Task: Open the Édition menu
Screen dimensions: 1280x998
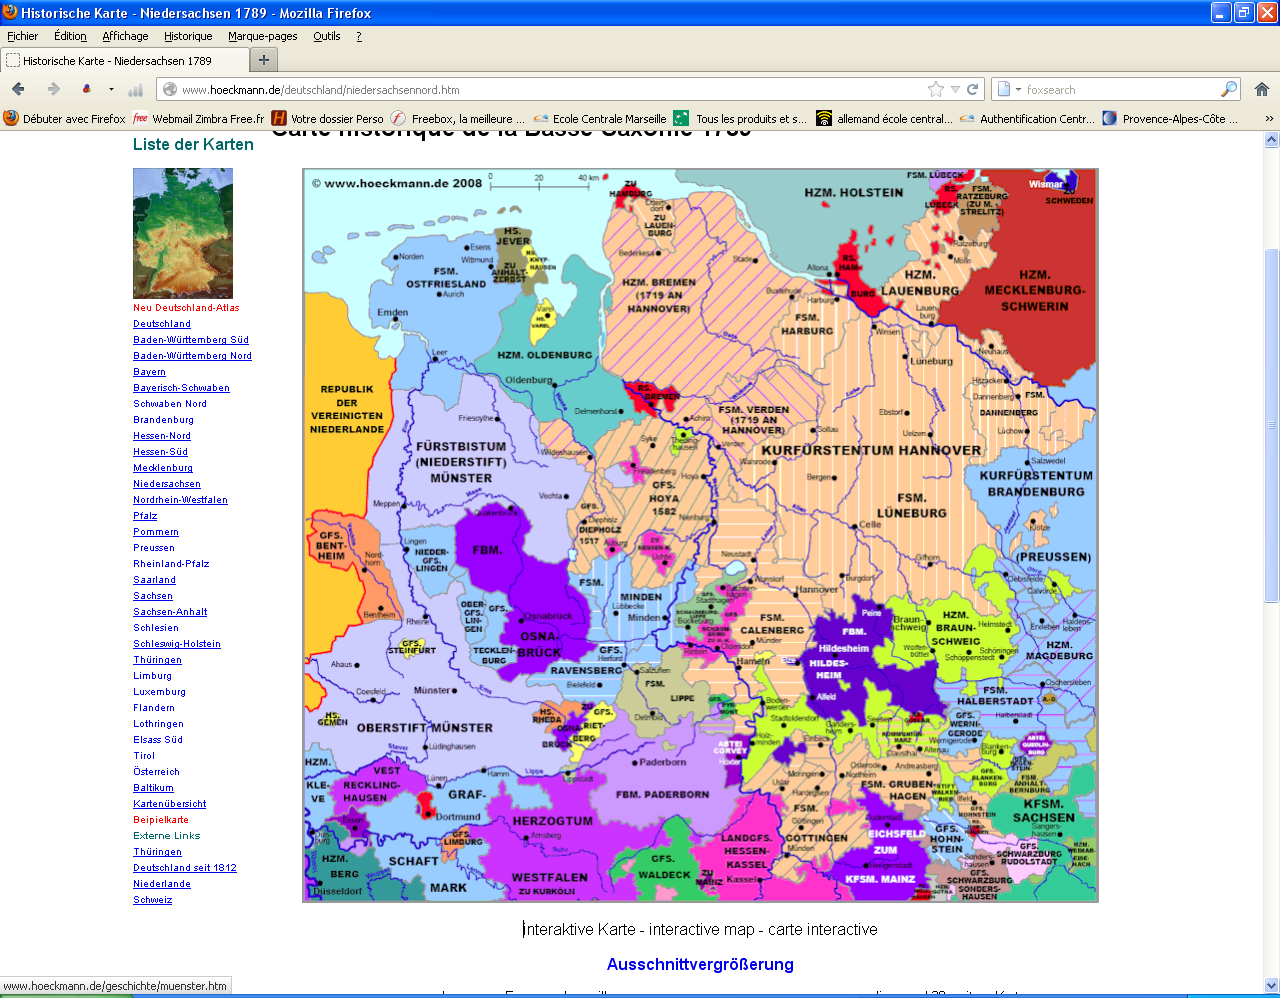Action: click(x=70, y=36)
